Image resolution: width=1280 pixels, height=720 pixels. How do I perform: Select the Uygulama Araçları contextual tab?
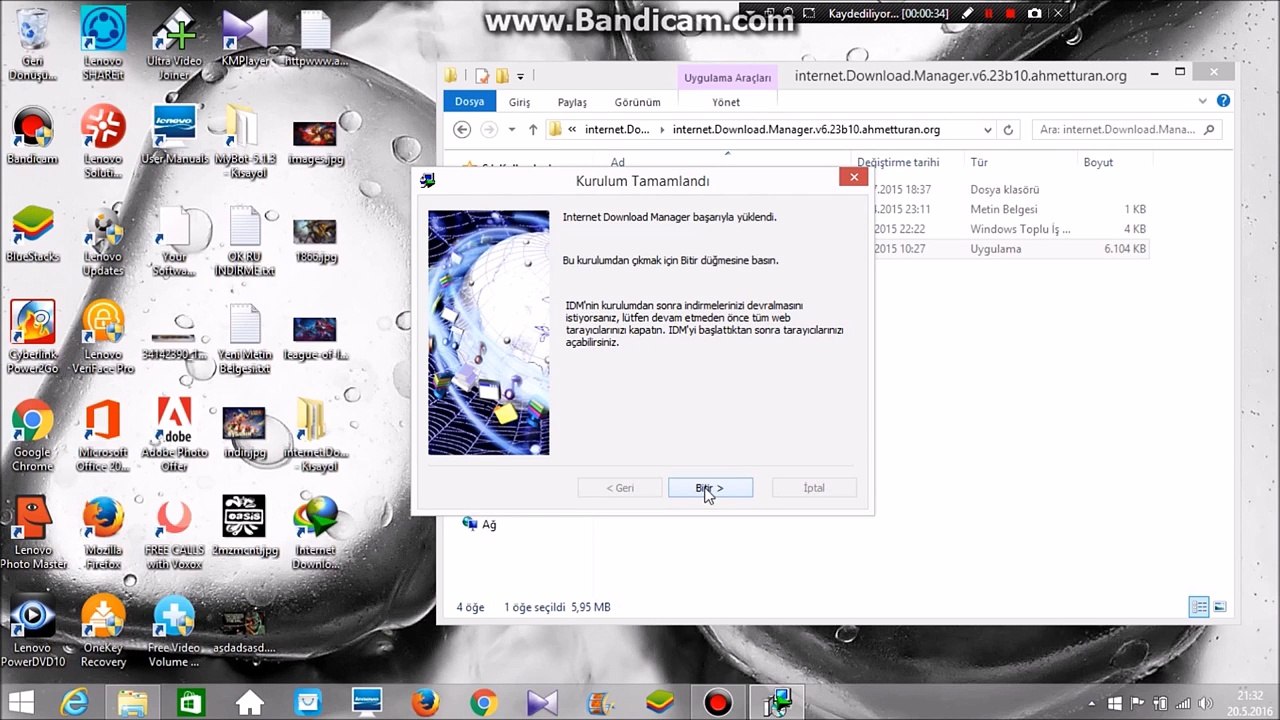pyautogui.click(x=727, y=78)
